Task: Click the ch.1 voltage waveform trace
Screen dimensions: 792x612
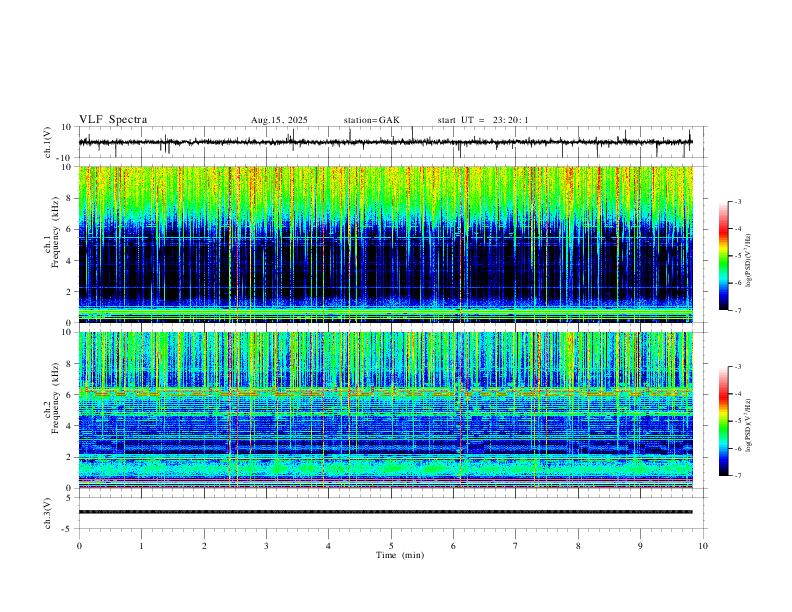Action: (385, 142)
